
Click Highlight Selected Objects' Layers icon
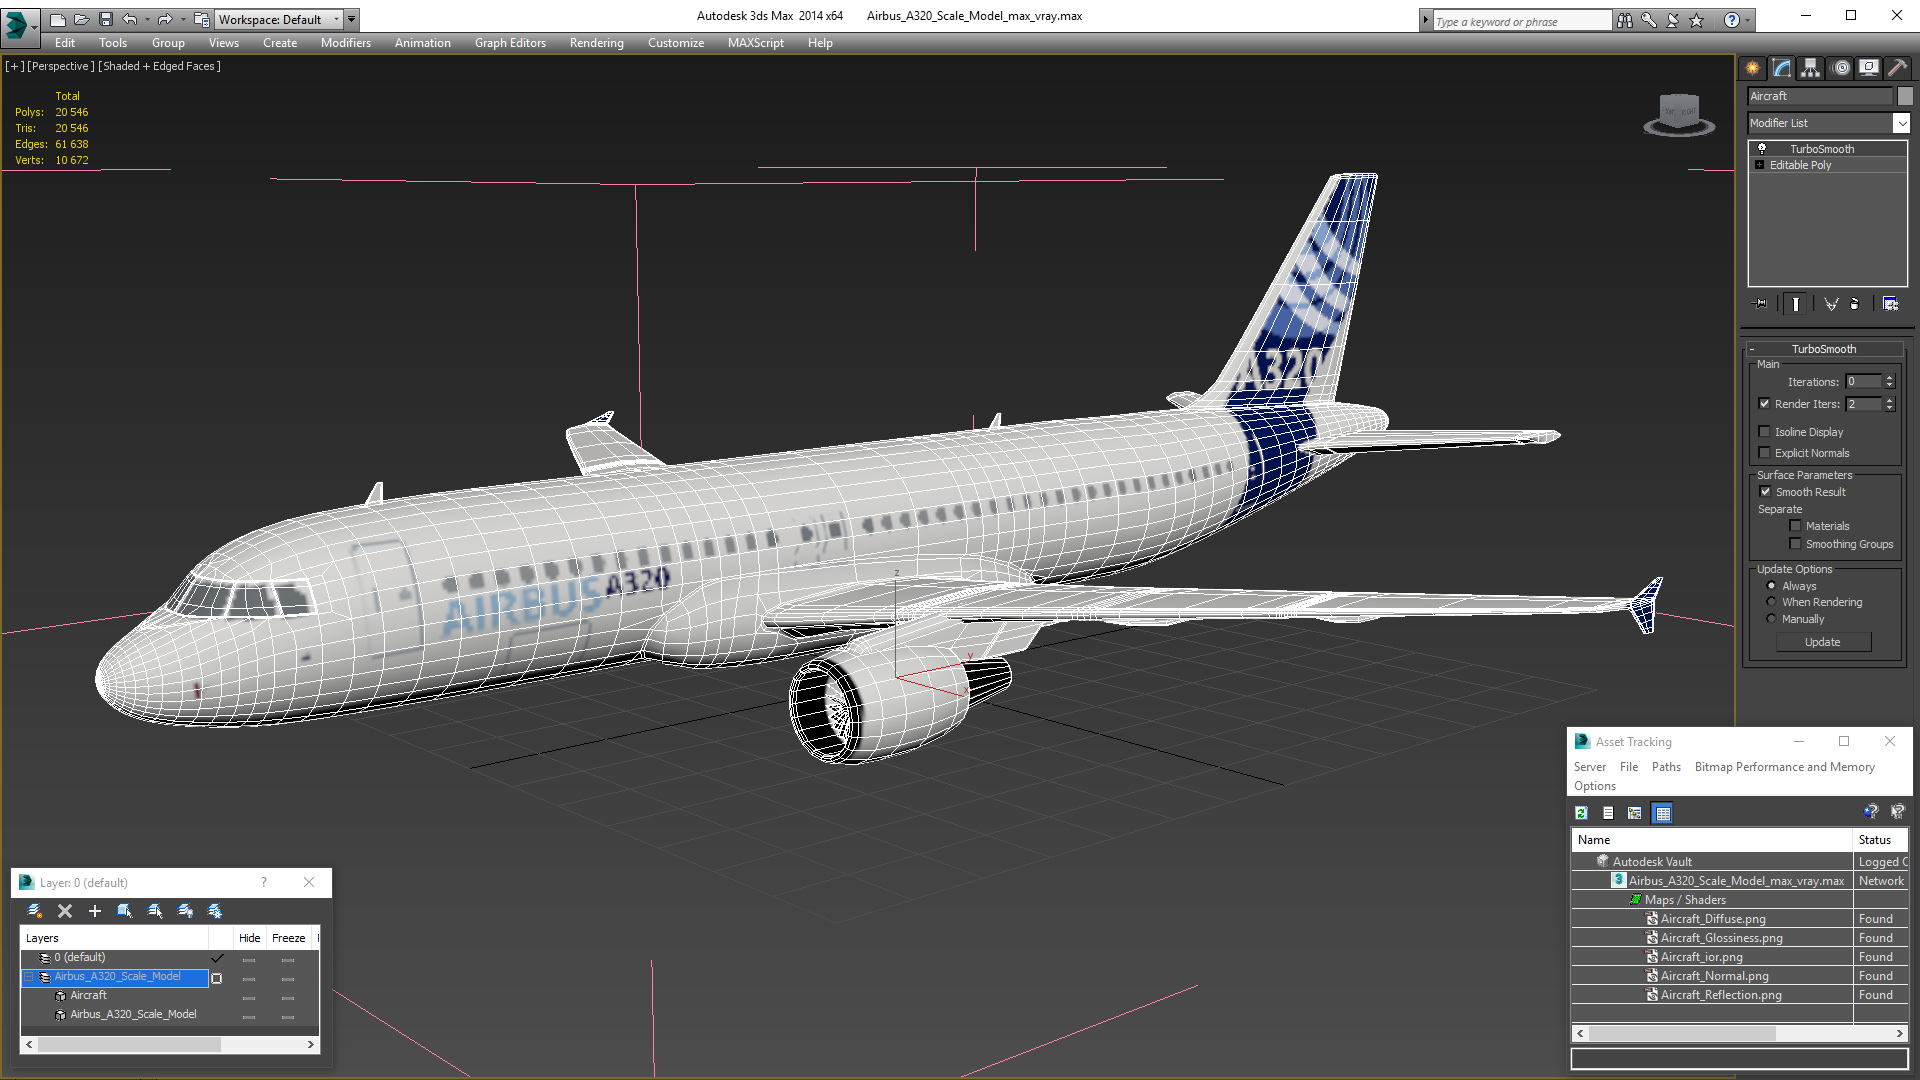point(155,911)
